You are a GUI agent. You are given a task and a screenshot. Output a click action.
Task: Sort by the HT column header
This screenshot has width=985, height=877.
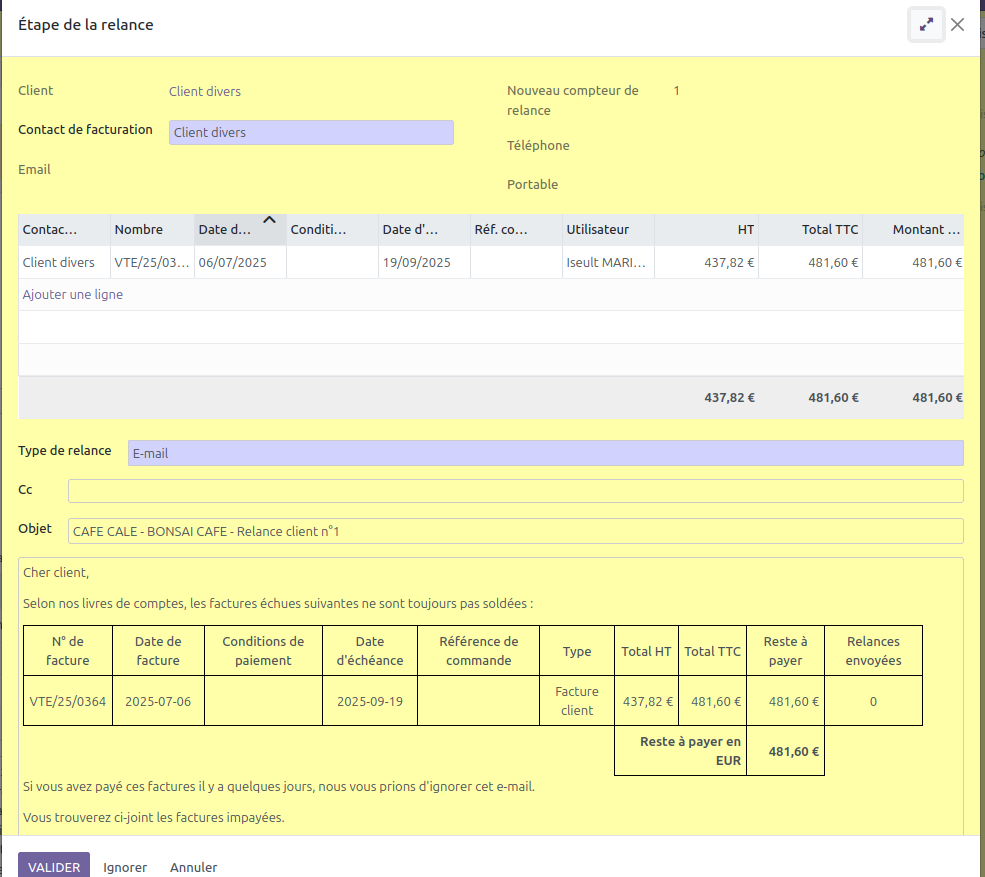coord(745,230)
